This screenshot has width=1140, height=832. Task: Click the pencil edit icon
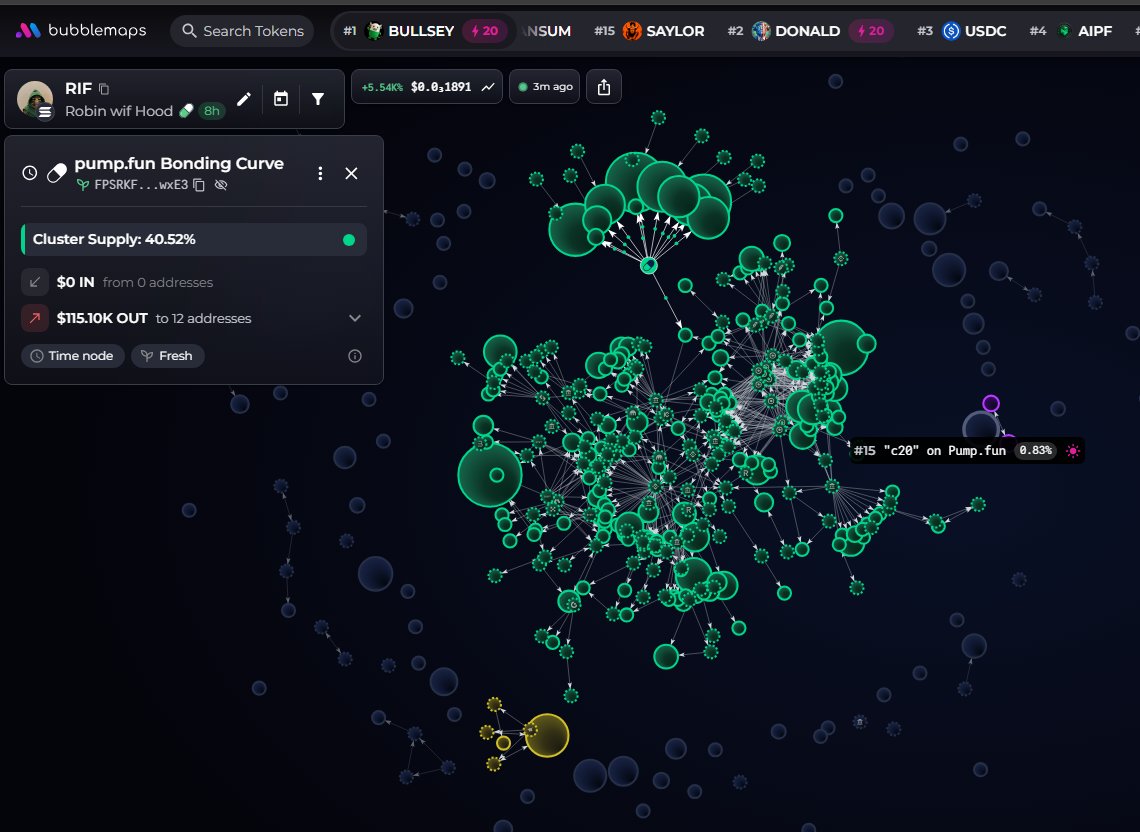click(244, 99)
